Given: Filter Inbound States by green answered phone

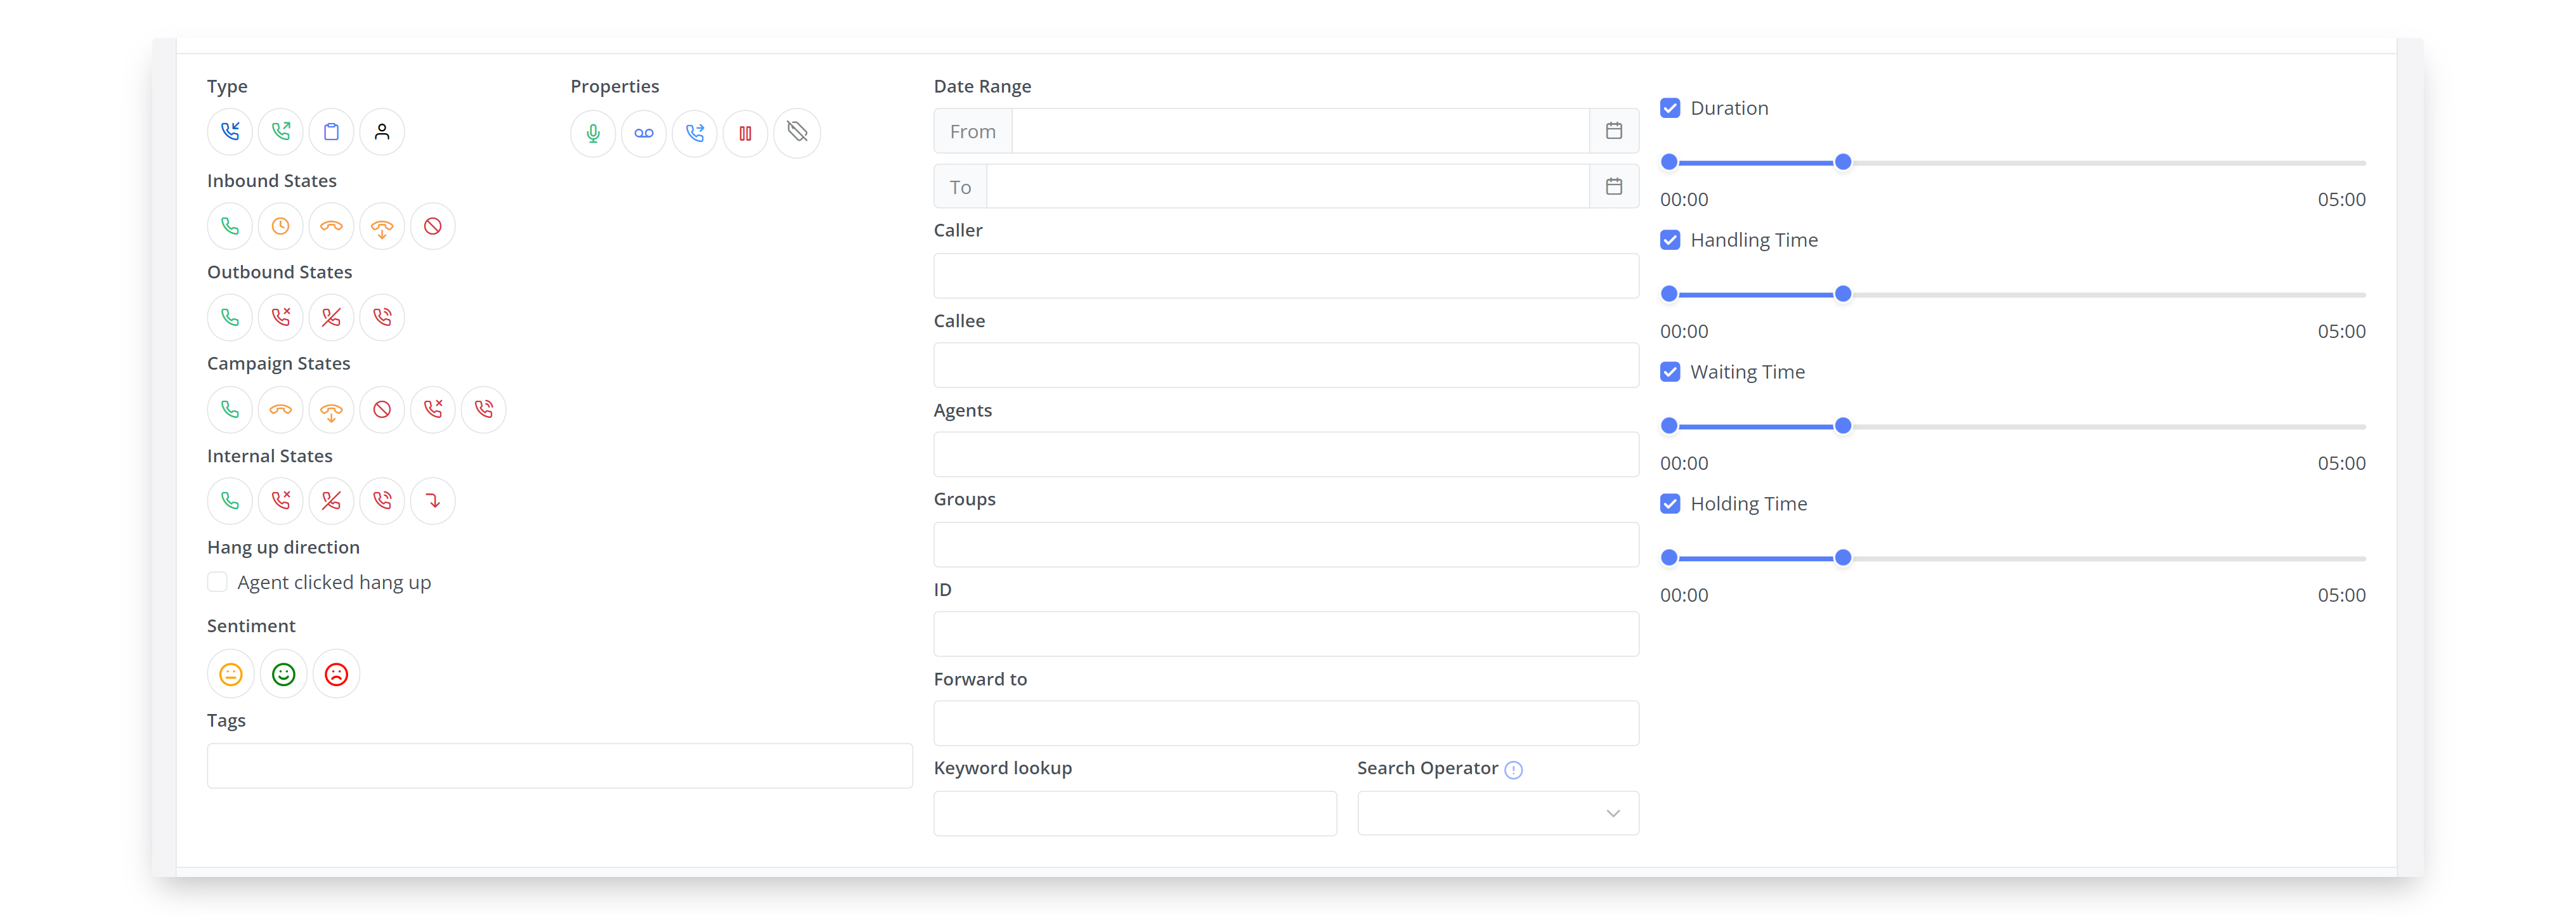Looking at the screenshot, I should (x=230, y=226).
